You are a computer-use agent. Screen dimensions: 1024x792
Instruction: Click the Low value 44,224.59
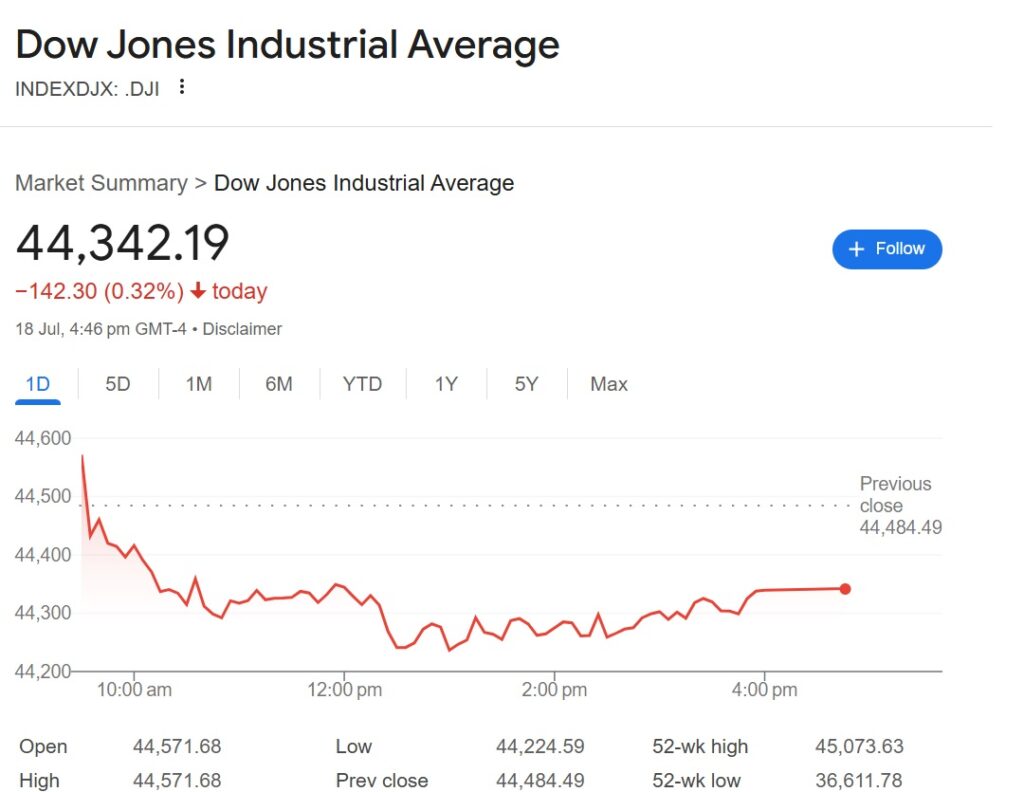(541, 746)
